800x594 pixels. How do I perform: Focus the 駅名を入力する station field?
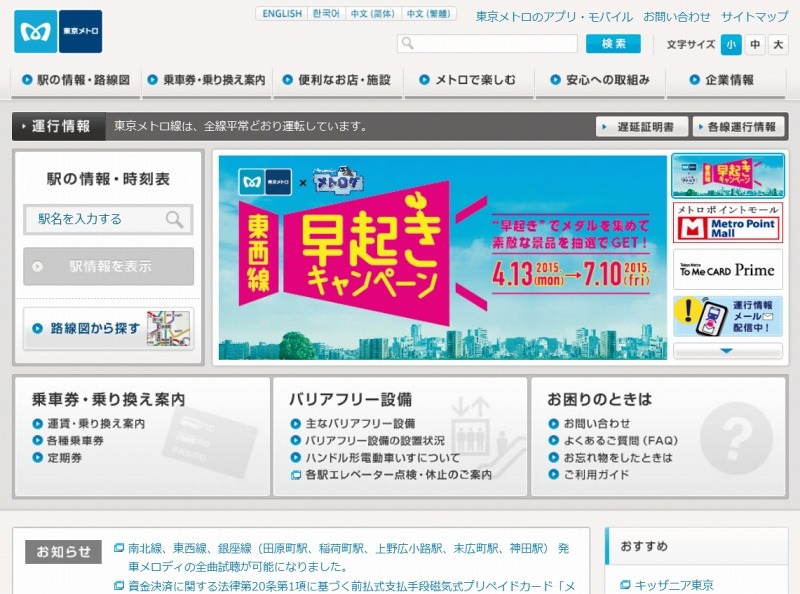pyautogui.click(x=108, y=219)
